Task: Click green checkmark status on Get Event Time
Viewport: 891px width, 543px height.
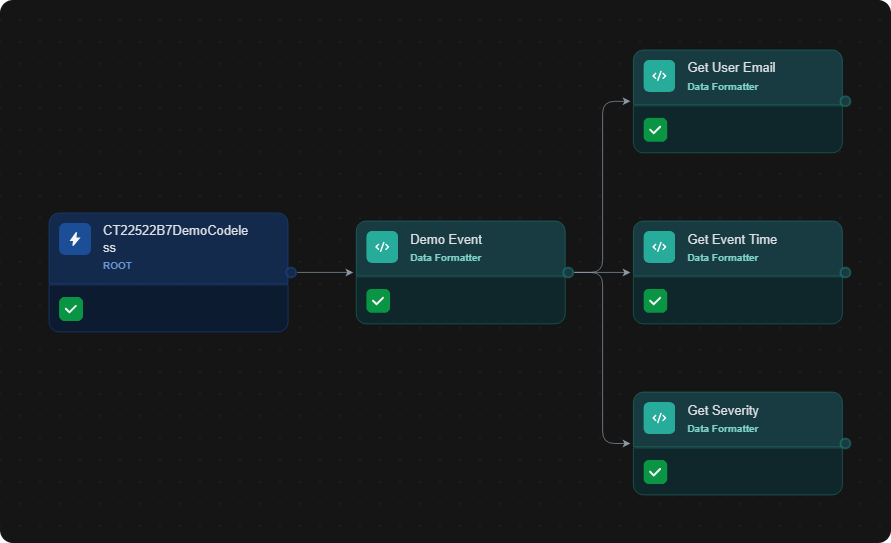Action: [x=655, y=301]
